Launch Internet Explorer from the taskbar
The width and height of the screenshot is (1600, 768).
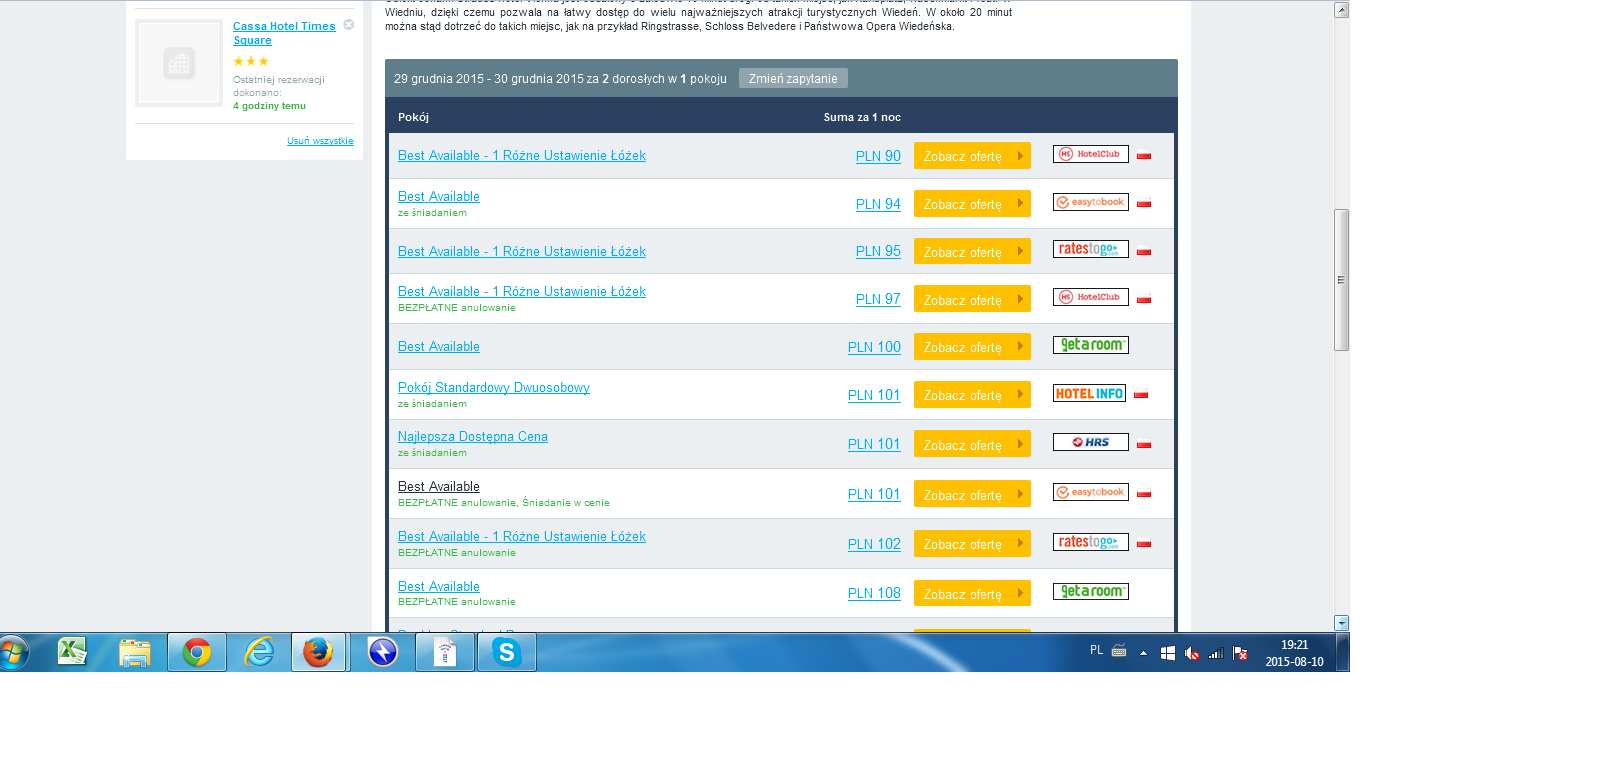[x=259, y=652]
